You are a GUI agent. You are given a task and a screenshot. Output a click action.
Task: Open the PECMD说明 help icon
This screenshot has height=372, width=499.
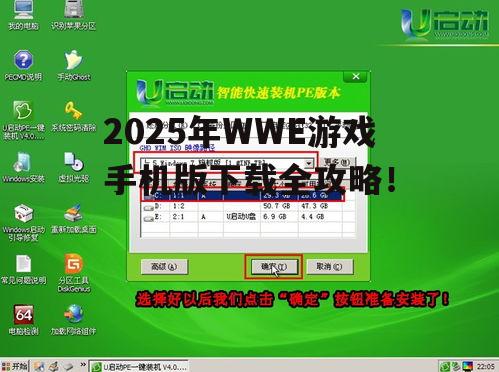click(23, 65)
